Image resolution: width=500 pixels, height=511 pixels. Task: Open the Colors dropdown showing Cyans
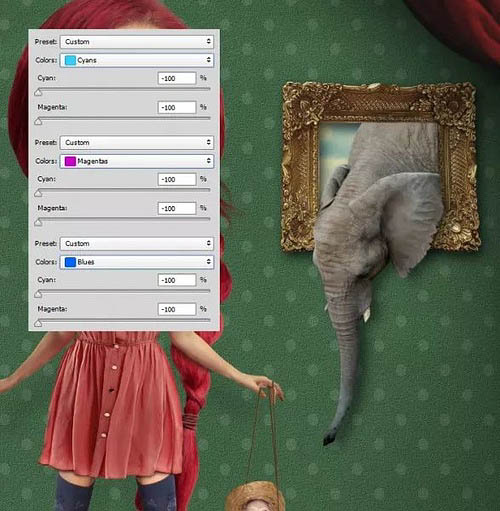[137, 60]
